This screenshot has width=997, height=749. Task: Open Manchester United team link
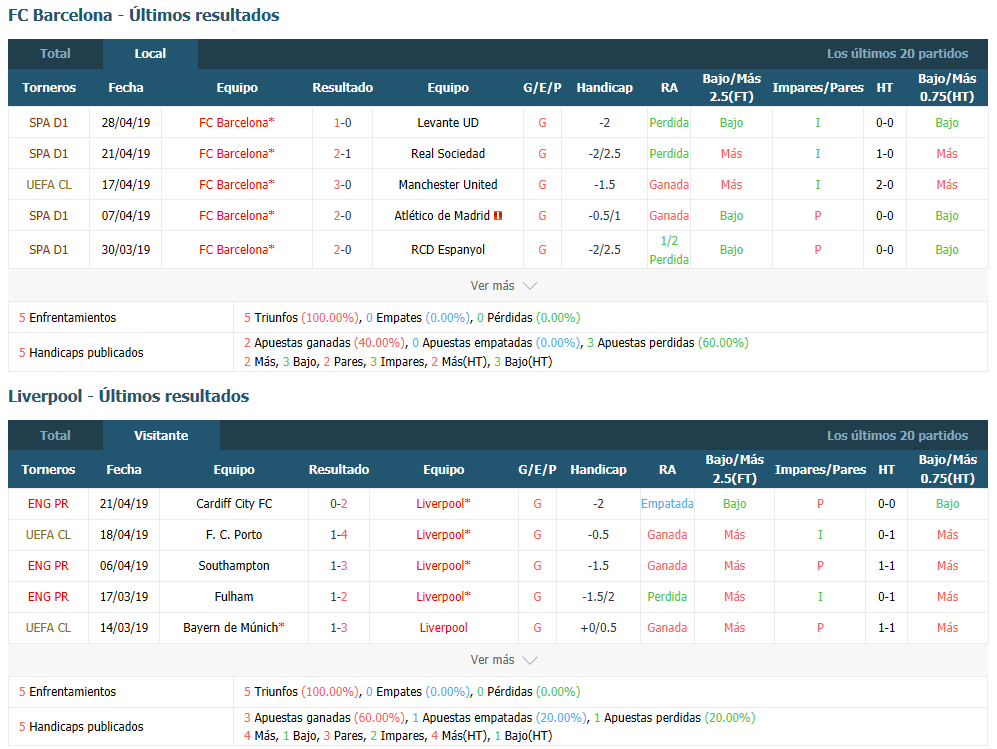coord(448,184)
